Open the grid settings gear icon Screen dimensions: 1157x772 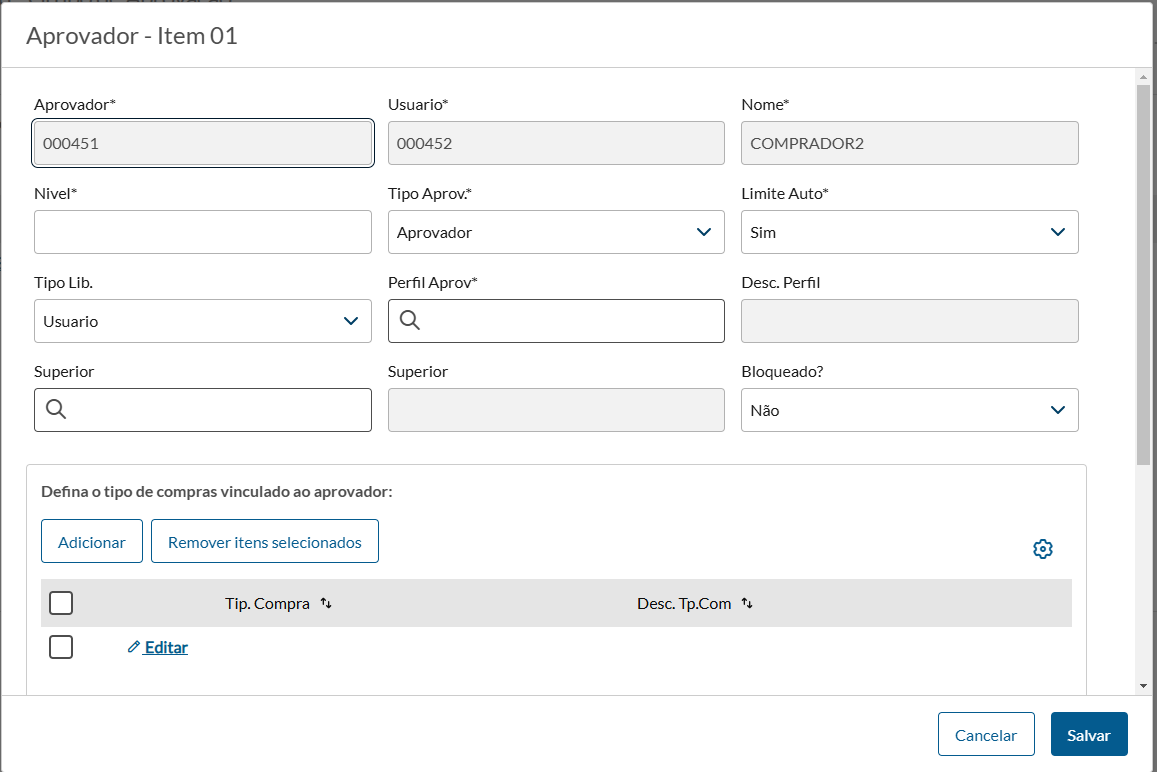click(x=1043, y=549)
